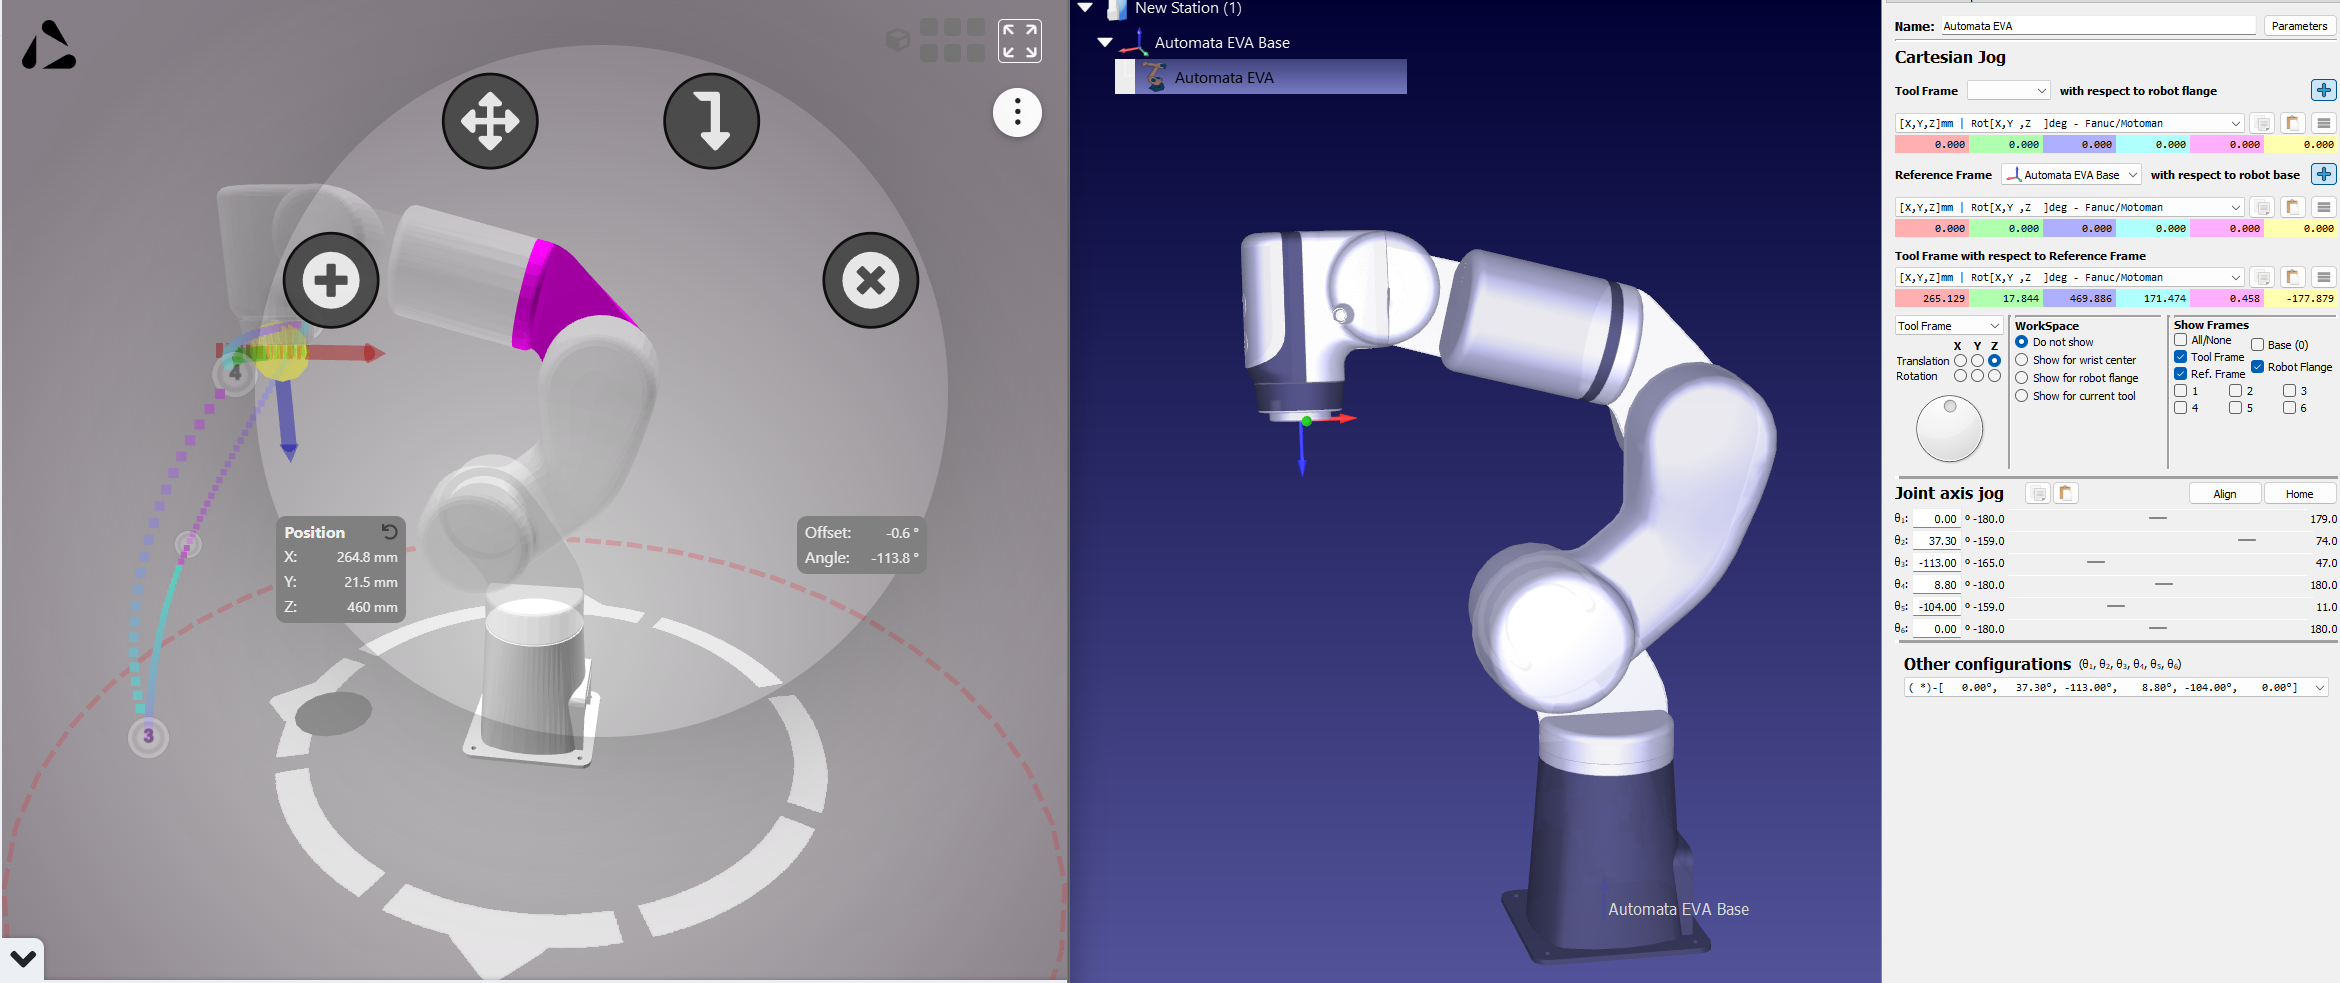Open reference frame pose options menu icon
This screenshot has height=983, width=2340.
point(2323,207)
